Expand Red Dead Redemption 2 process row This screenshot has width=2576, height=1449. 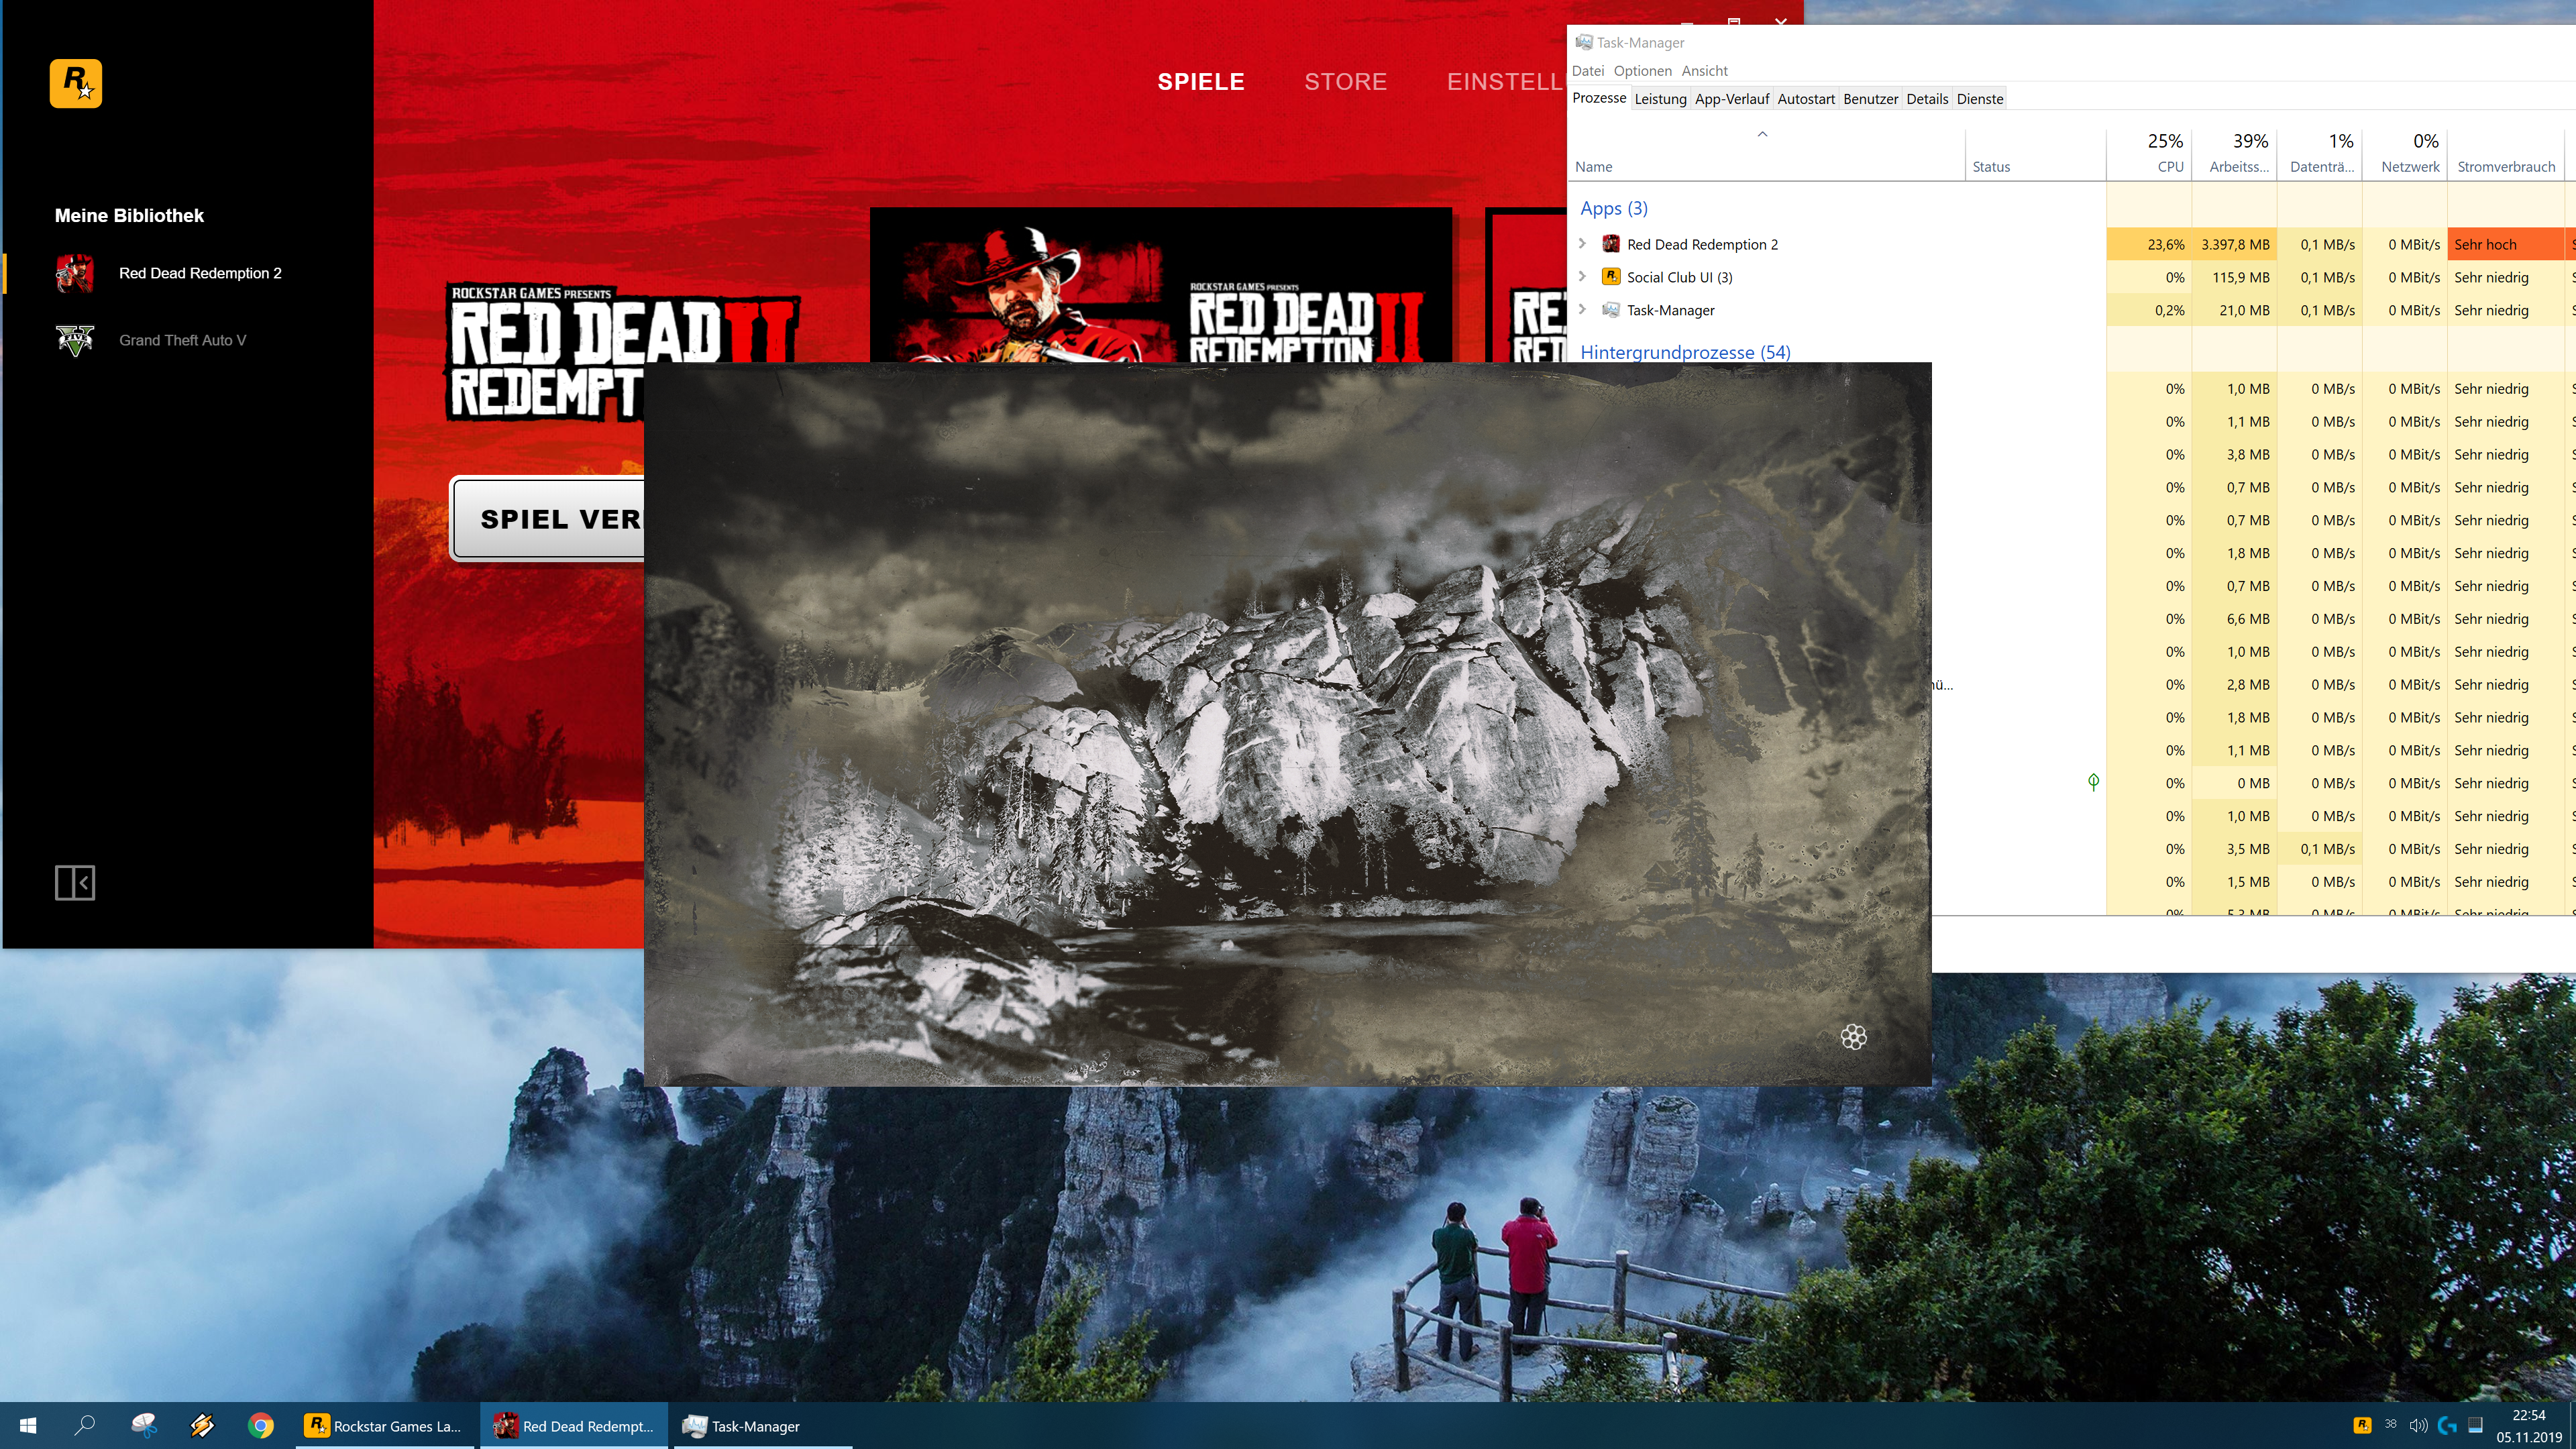pyautogui.click(x=1582, y=244)
